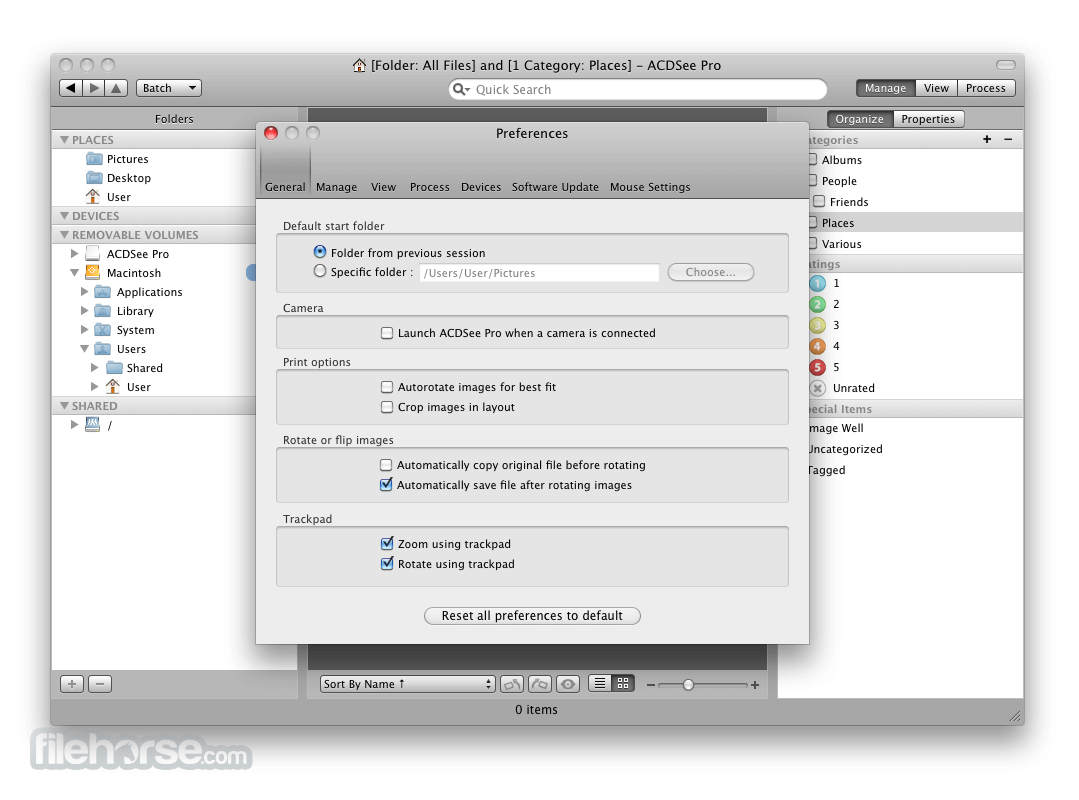
Task: Remove a category with the minus icon
Action: 1008,140
